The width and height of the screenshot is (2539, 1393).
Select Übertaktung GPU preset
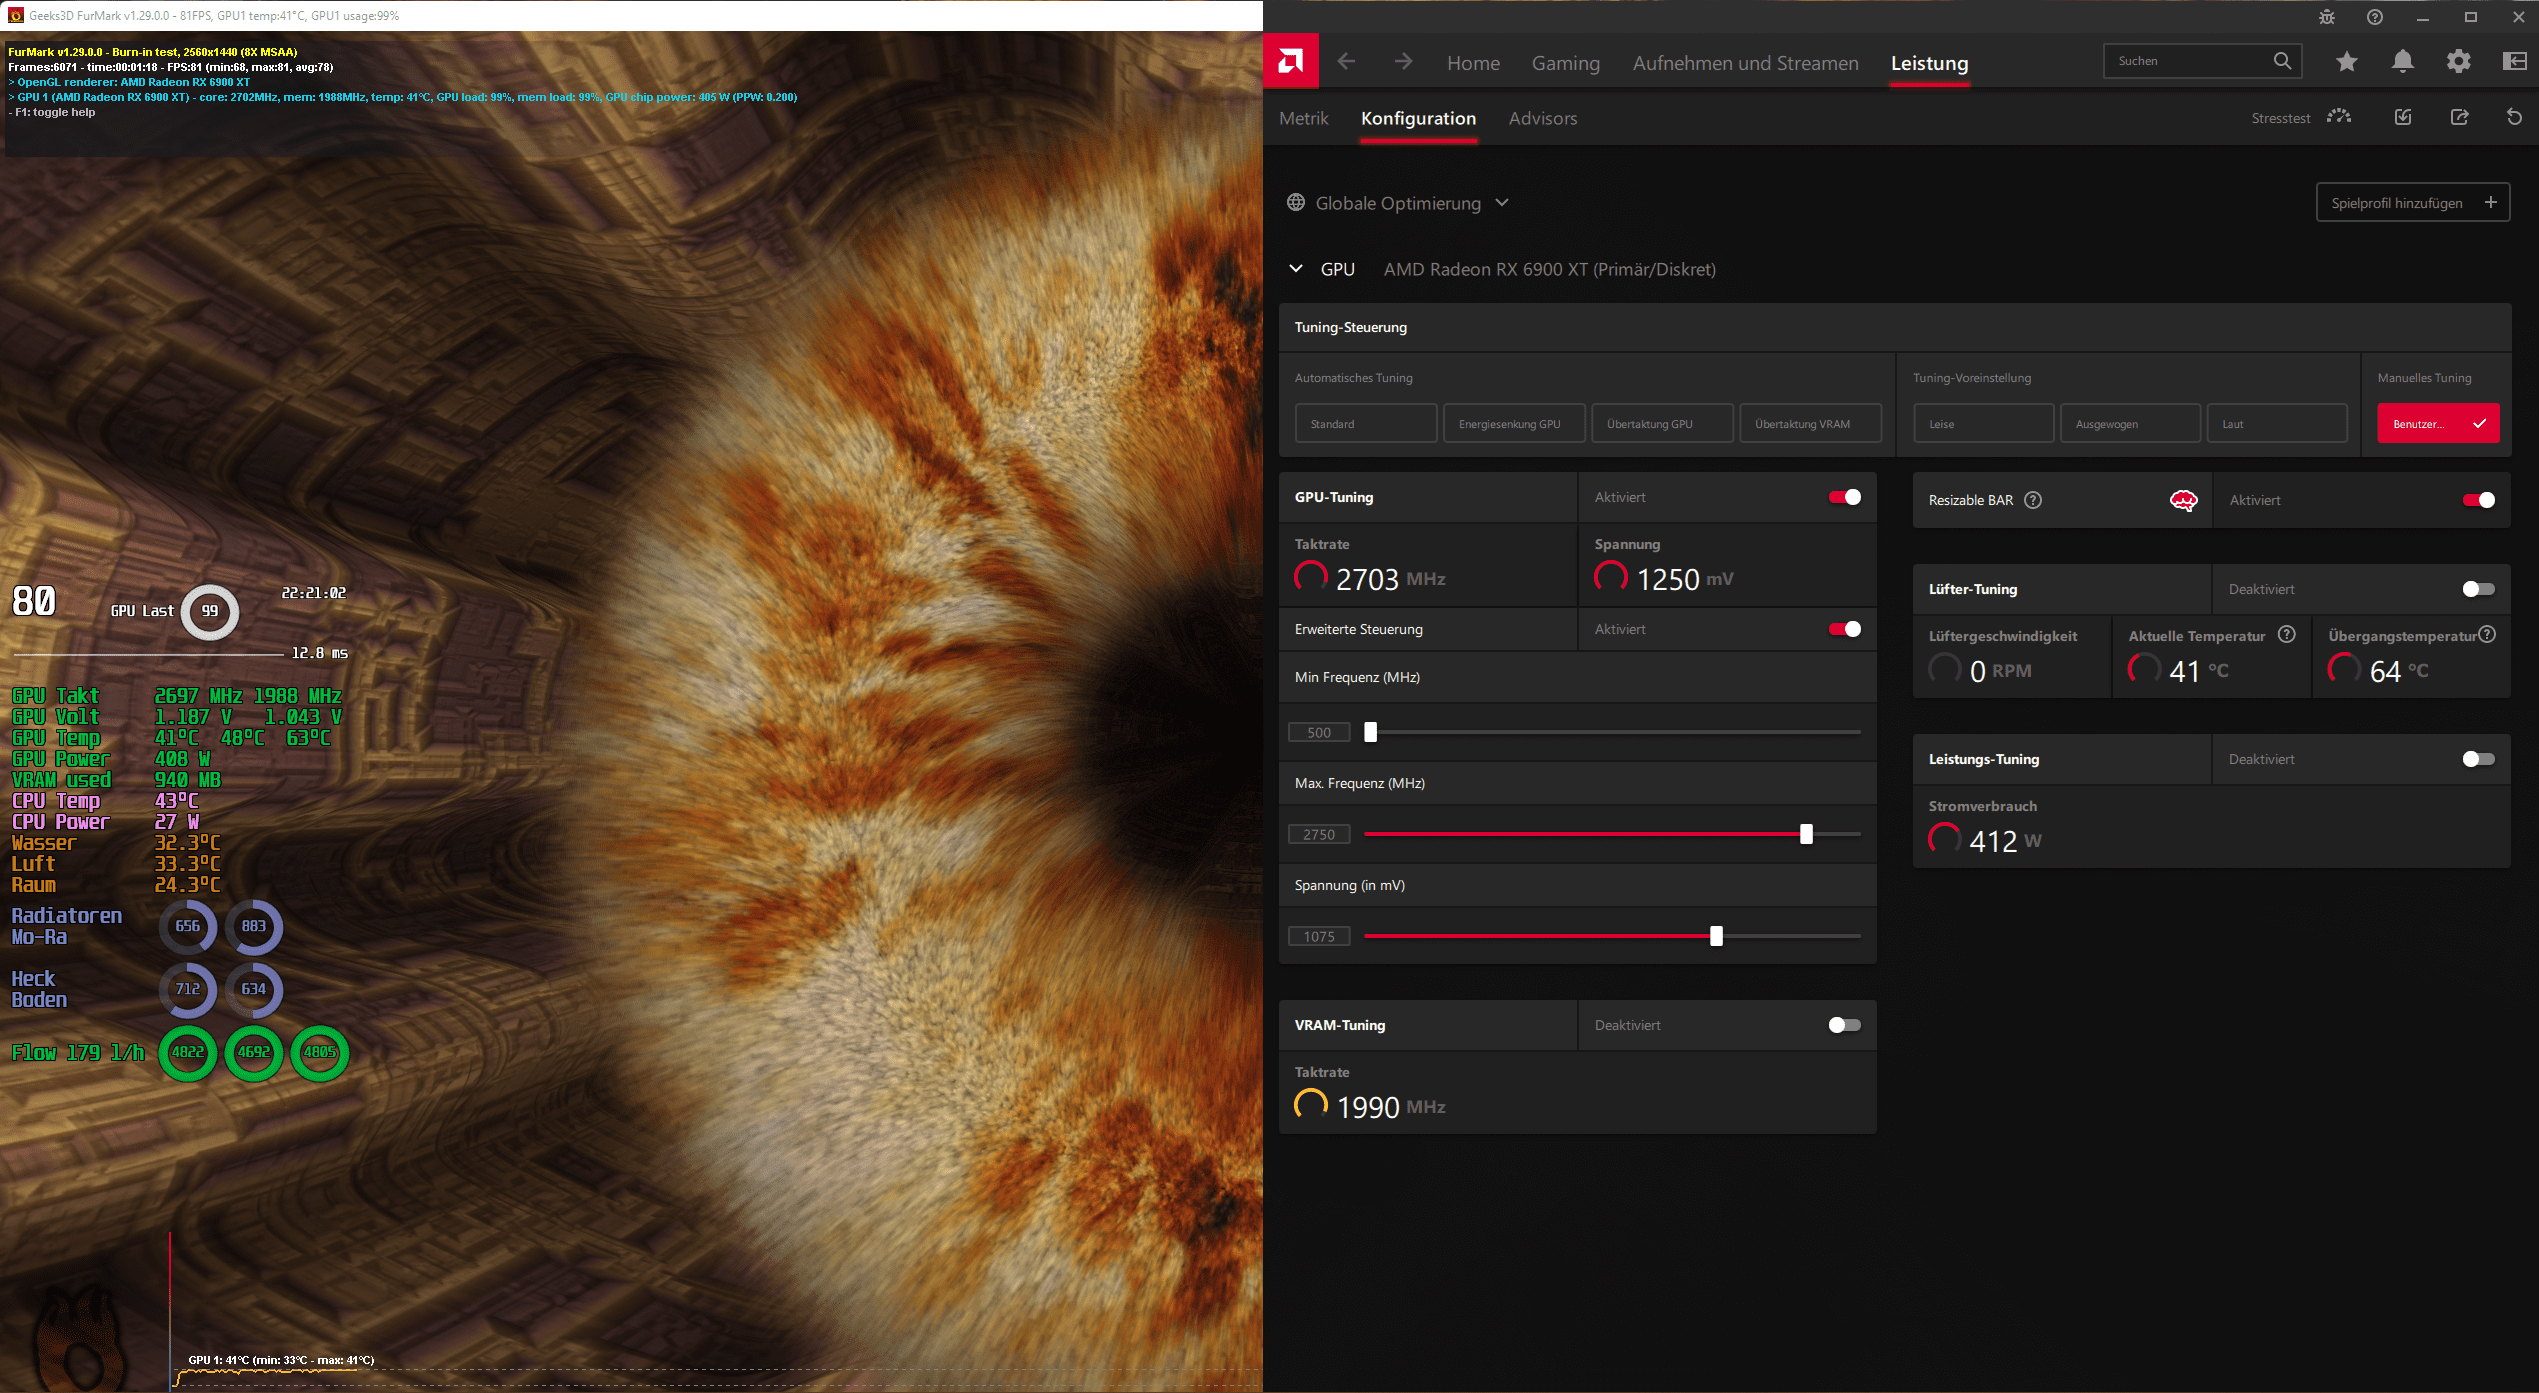pyautogui.click(x=1662, y=424)
